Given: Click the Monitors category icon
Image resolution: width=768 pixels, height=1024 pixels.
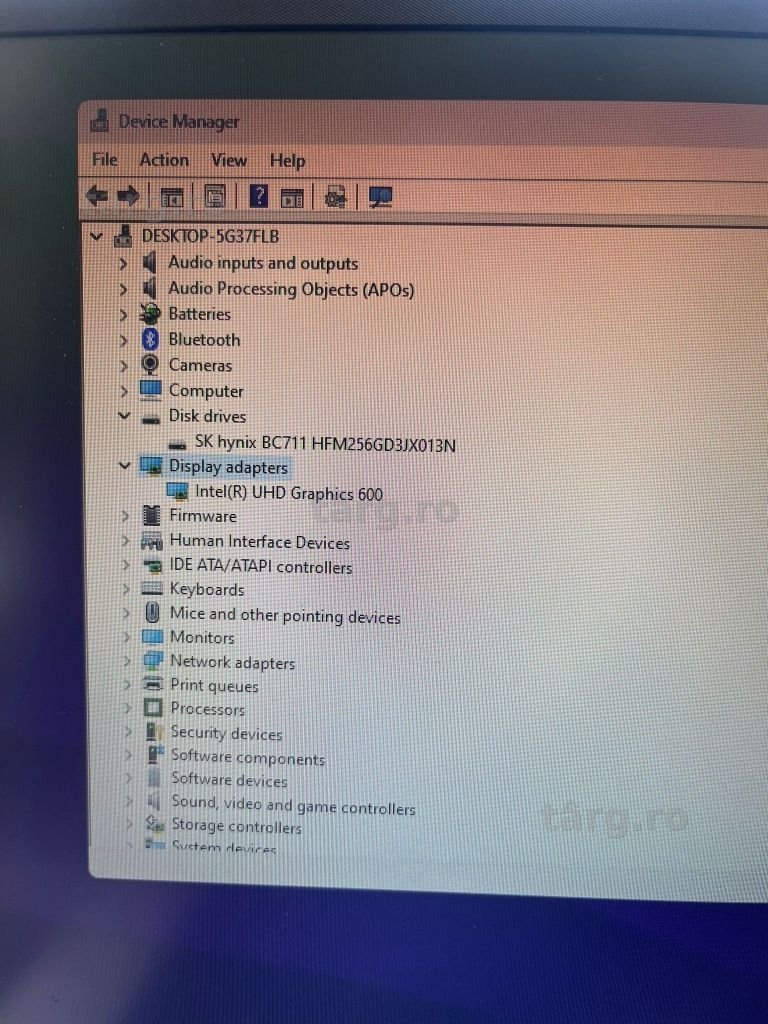Looking at the screenshot, I should (152, 637).
